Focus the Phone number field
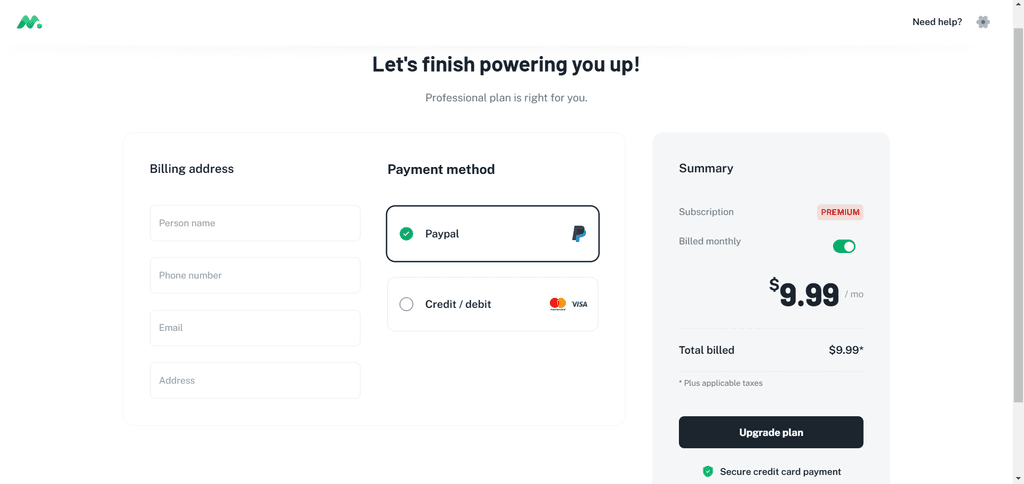The height and width of the screenshot is (484, 1024). click(255, 276)
